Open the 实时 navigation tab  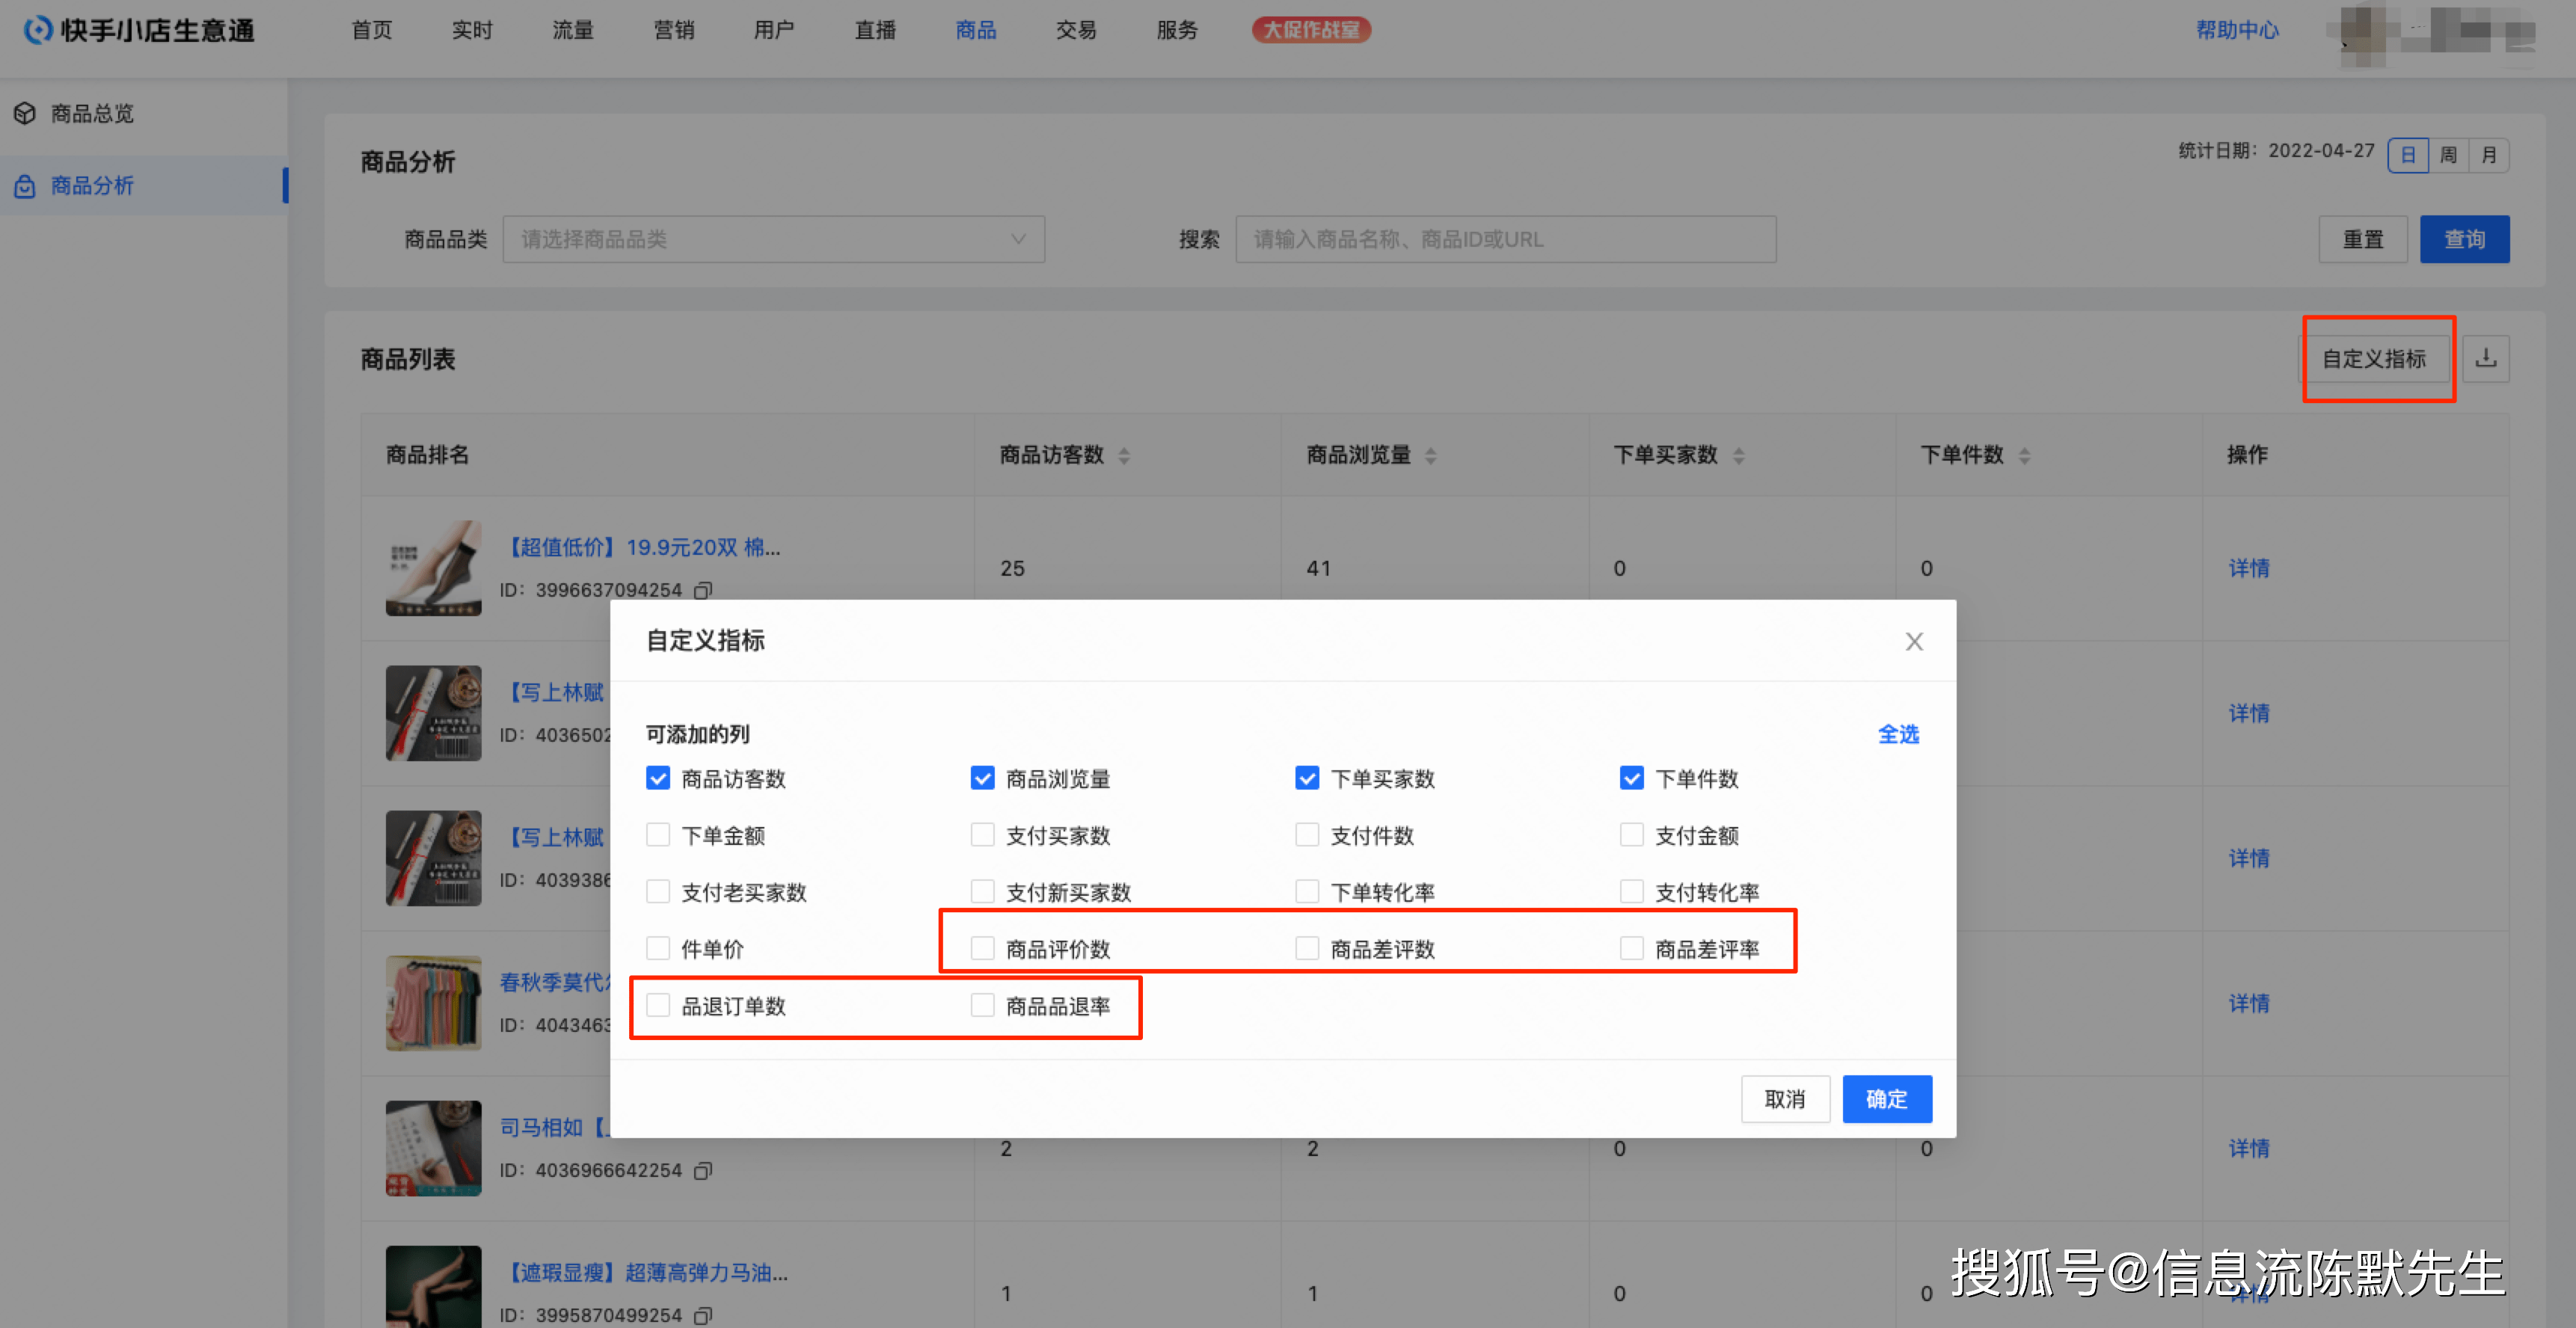point(472,30)
